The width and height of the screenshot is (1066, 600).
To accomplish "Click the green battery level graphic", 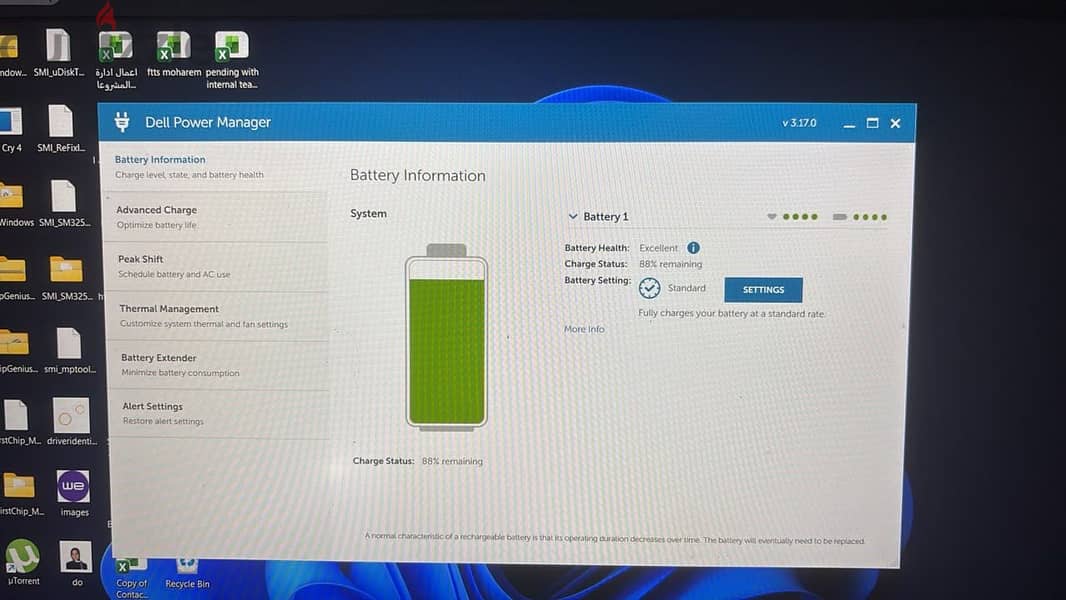I will (447, 337).
